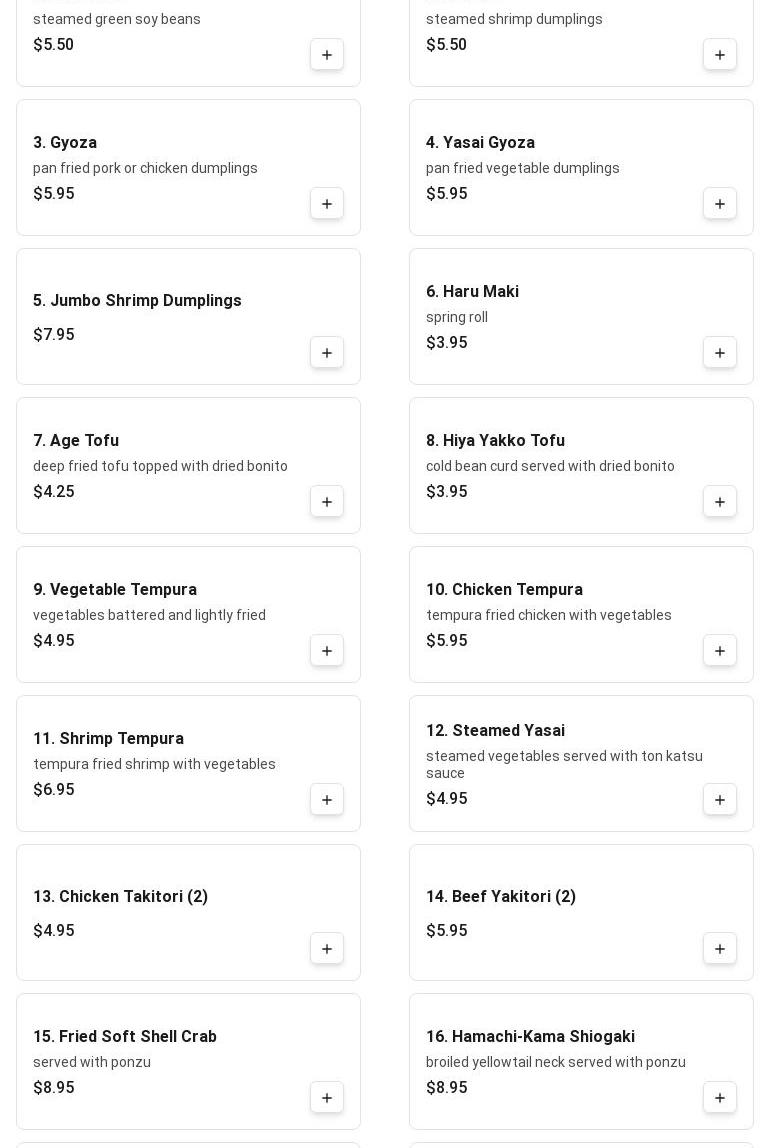Add Fried Soft Shell Crab to order
The width and height of the screenshot is (770, 1148).
coord(327,1098)
